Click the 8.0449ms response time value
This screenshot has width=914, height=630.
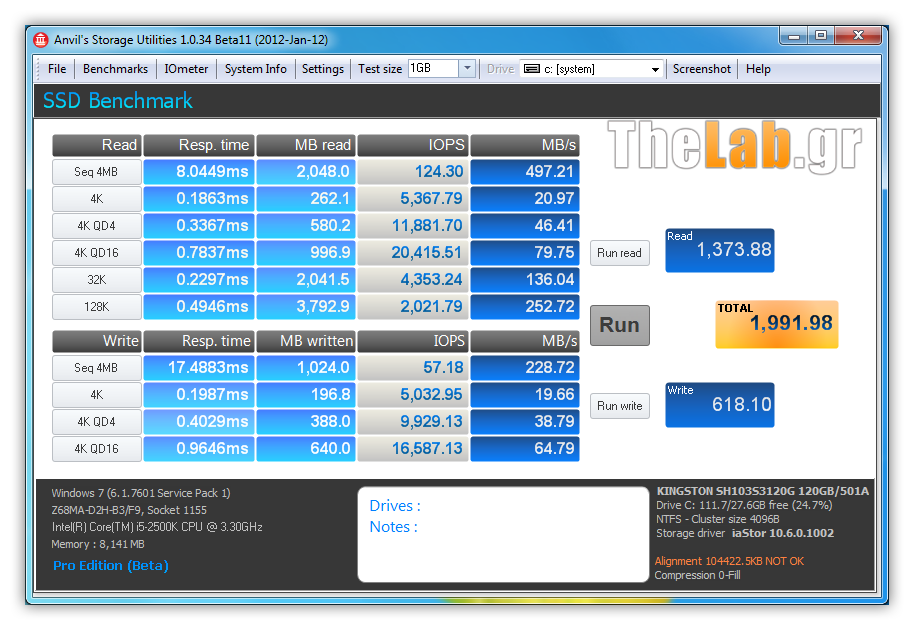[199, 172]
